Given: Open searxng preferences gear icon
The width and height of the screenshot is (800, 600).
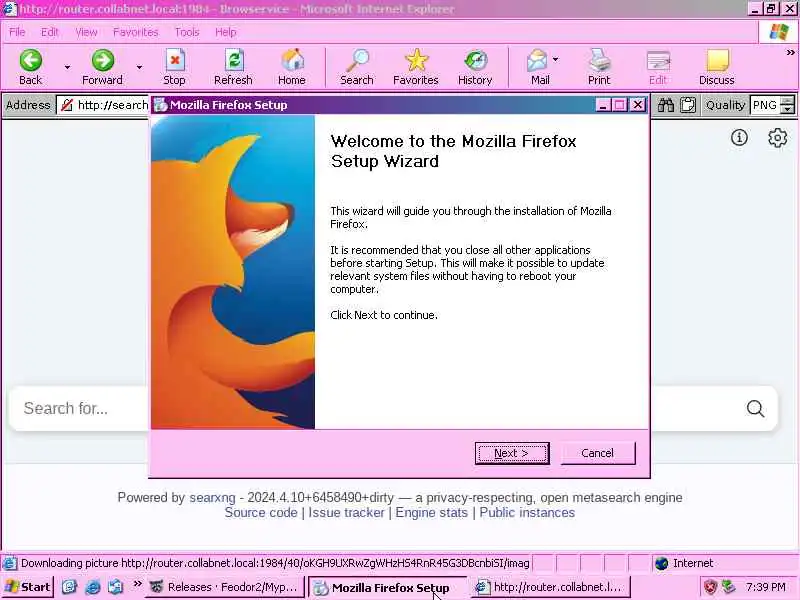Looking at the screenshot, I should pyautogui.click(x=778, y=137).
